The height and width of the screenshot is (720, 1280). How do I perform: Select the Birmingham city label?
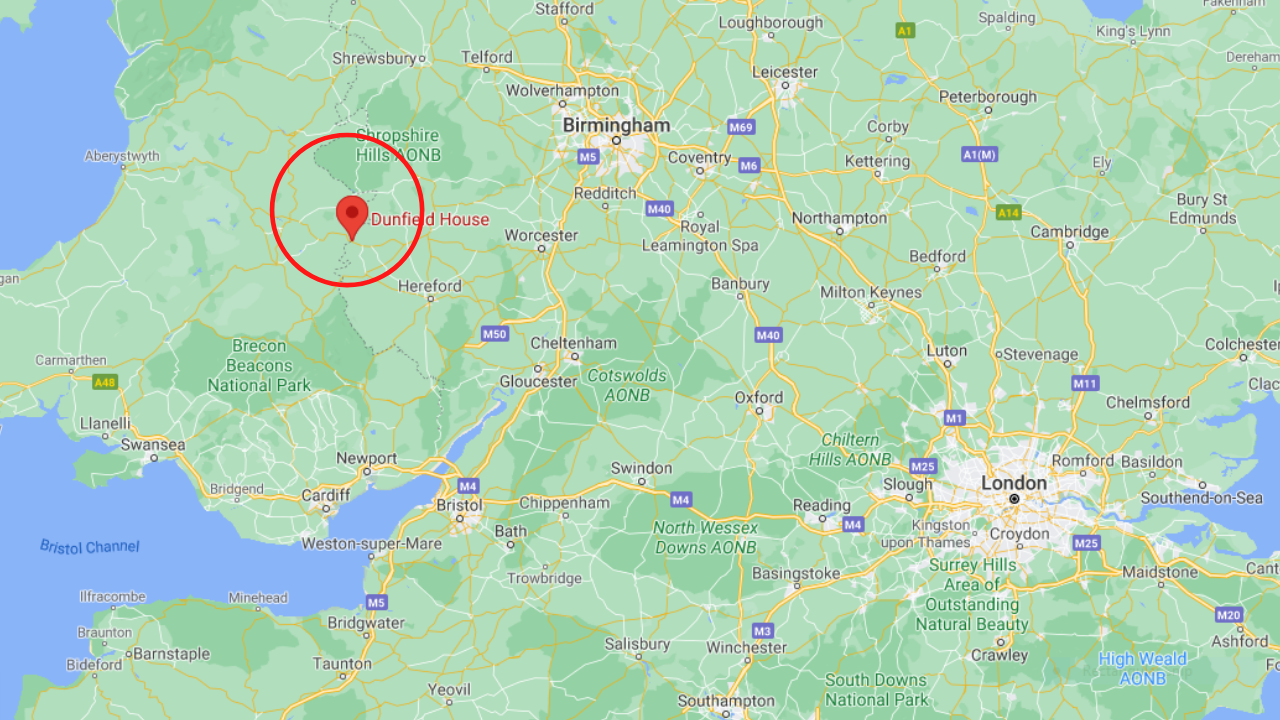click(616, 126)
